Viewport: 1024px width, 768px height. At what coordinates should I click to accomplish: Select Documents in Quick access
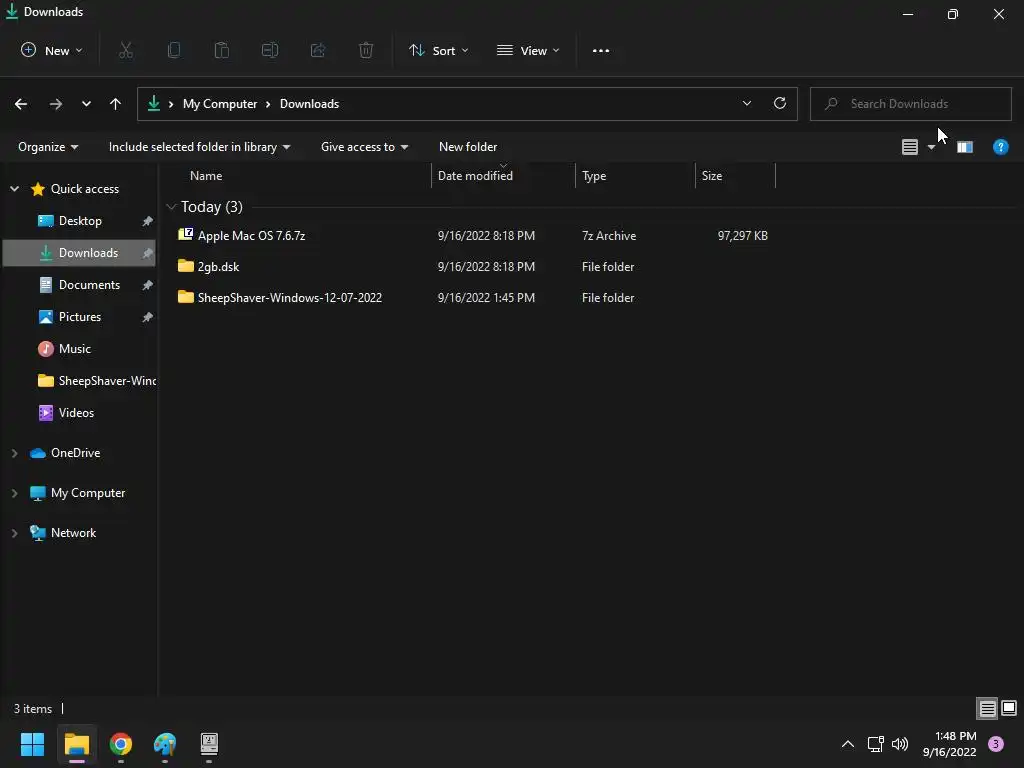pos(79,285)
